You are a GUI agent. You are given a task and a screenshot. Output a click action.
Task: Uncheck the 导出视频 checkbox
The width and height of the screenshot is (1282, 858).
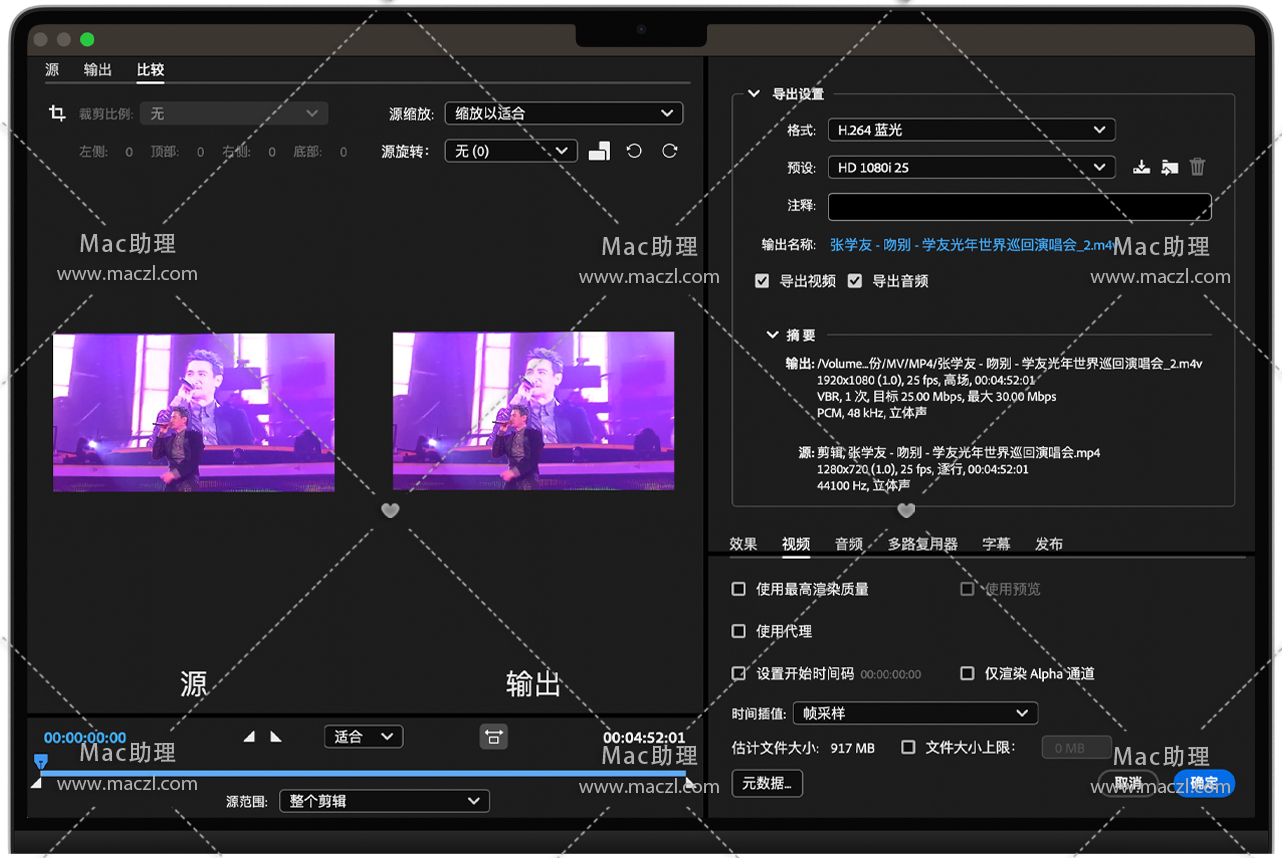(x=762, y=281)
